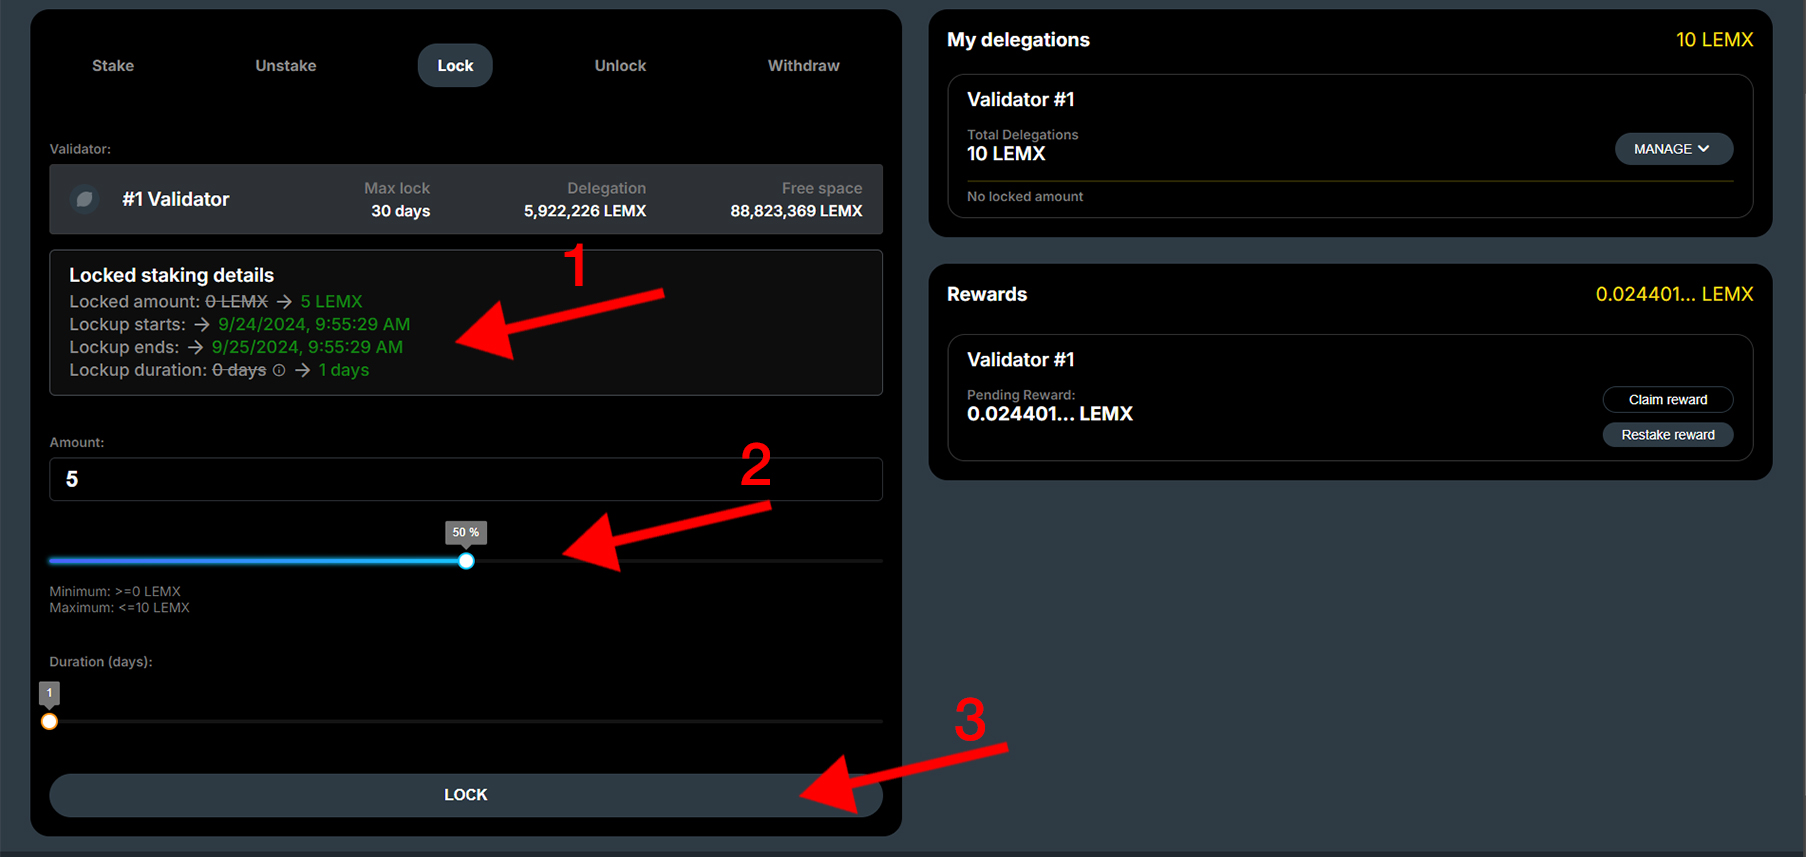Click the duration tooltip showing 1
This screenshot has width=1806, height=857.
click(49, 692)
